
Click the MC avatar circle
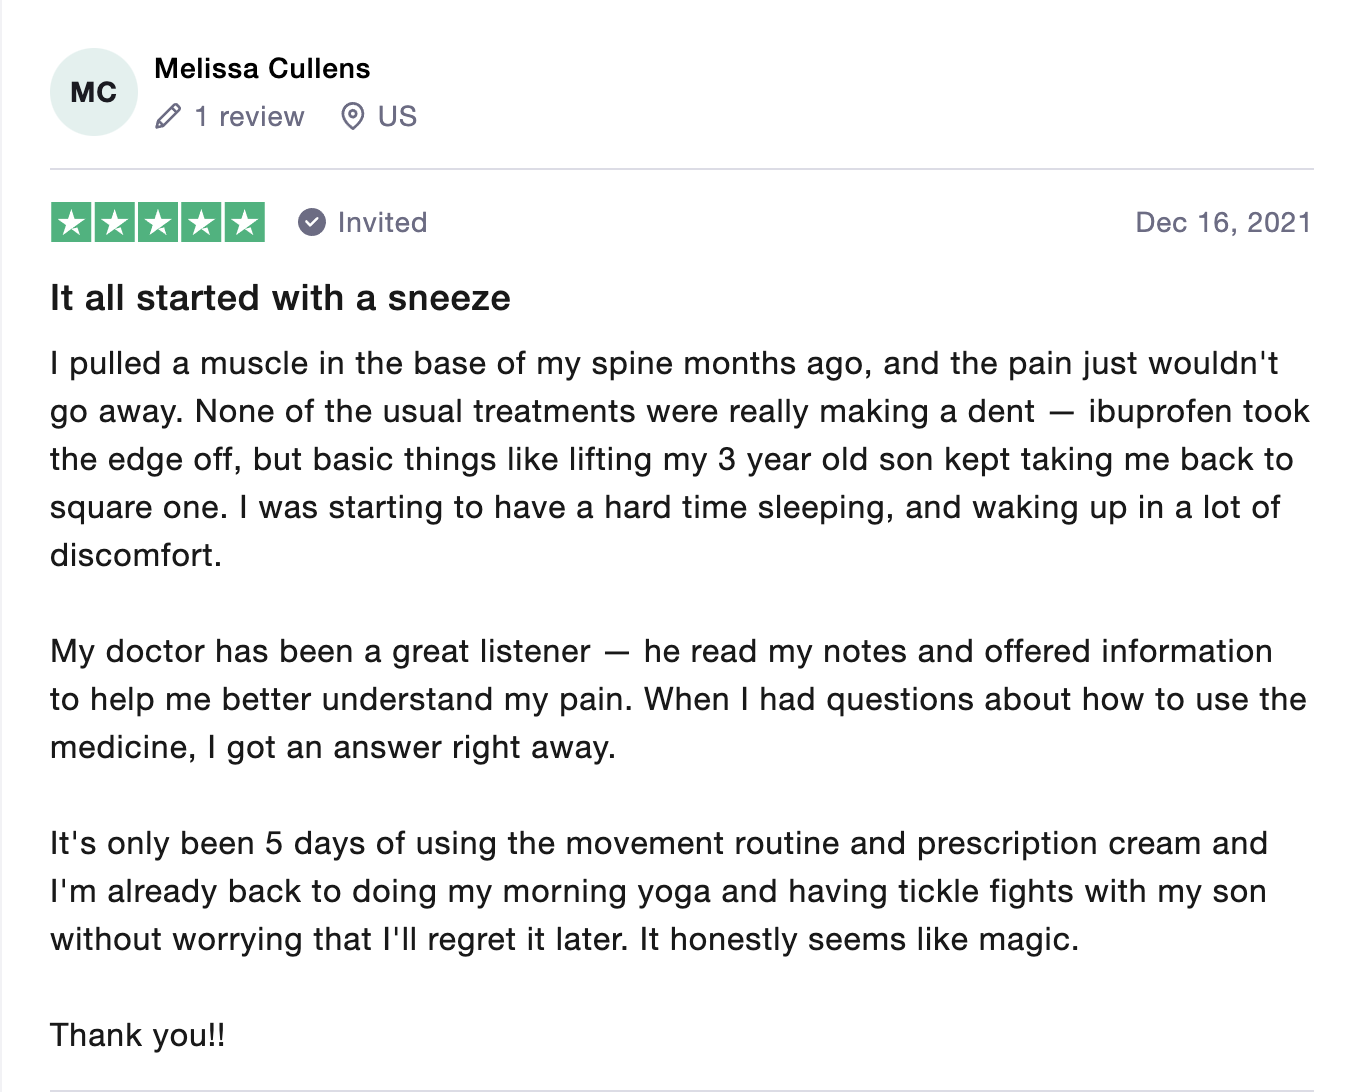[x=94, y=92]
